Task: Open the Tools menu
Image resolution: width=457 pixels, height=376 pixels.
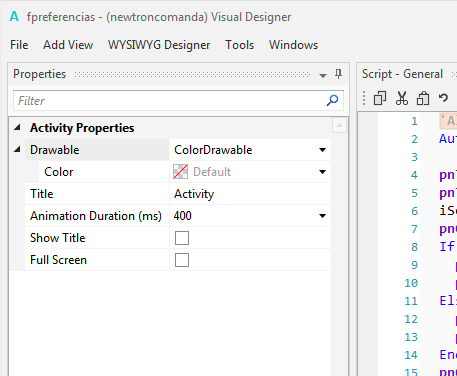Action: coord(239,45)
